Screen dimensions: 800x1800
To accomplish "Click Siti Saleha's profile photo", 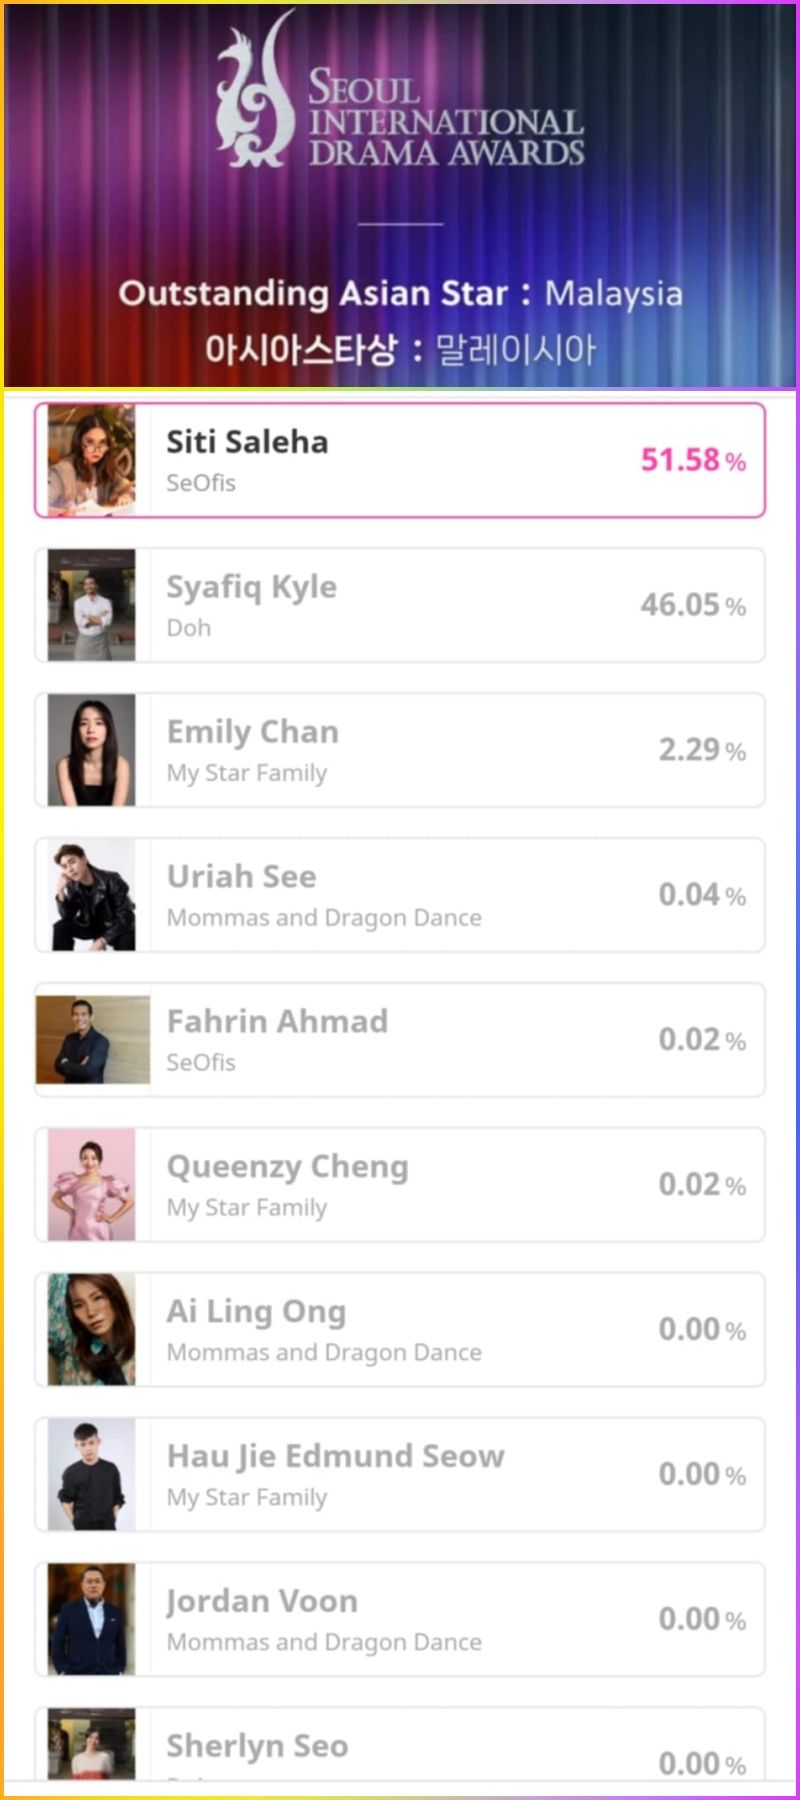I will tap(92, 460).
